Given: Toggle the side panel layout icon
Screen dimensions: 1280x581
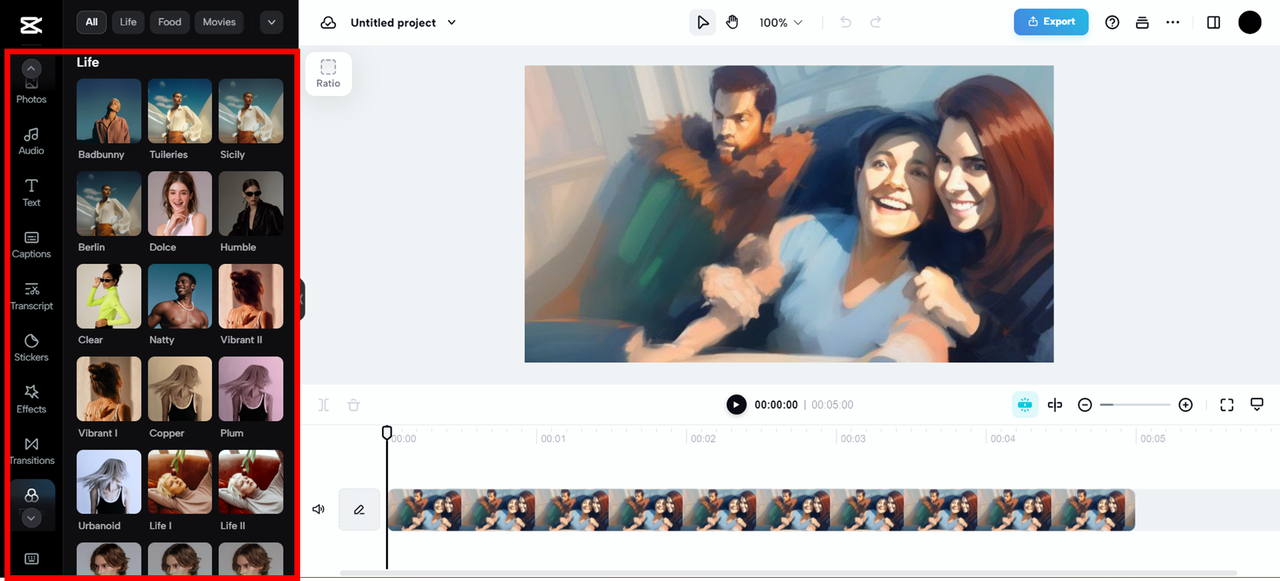Looking at the screenshot, I should pyautogui.click(x=1214, y=22).
